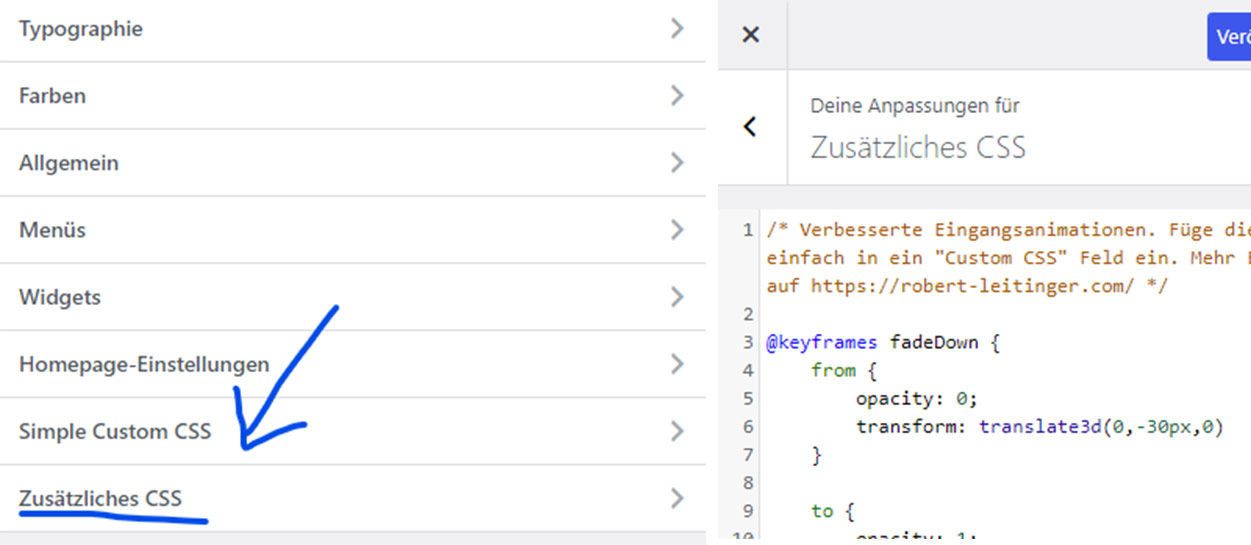1251x545 pixels.
Task: Open the Widgets label in the sidebar
Action: coord(60,297)
